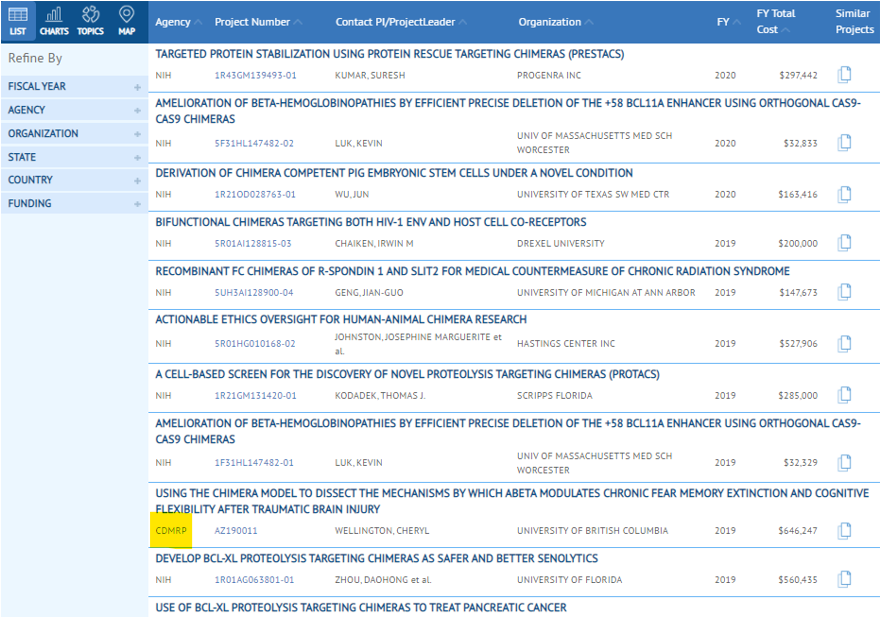Open BCL-XL pancreatic cancer project title
The width and height of the screenshot is (881, 621).
point(361,608)
